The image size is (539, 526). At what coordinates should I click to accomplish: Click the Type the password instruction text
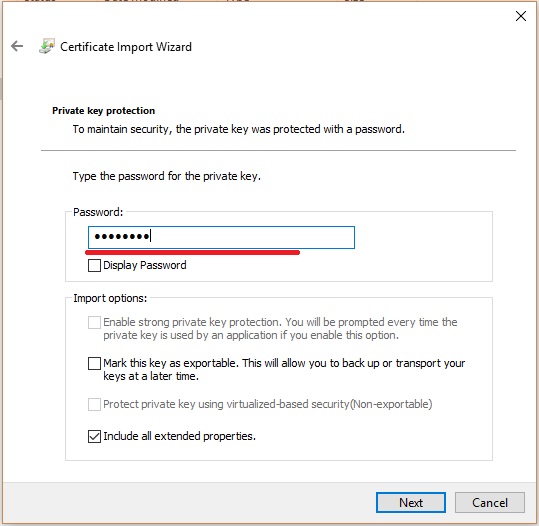pos(167,176)
